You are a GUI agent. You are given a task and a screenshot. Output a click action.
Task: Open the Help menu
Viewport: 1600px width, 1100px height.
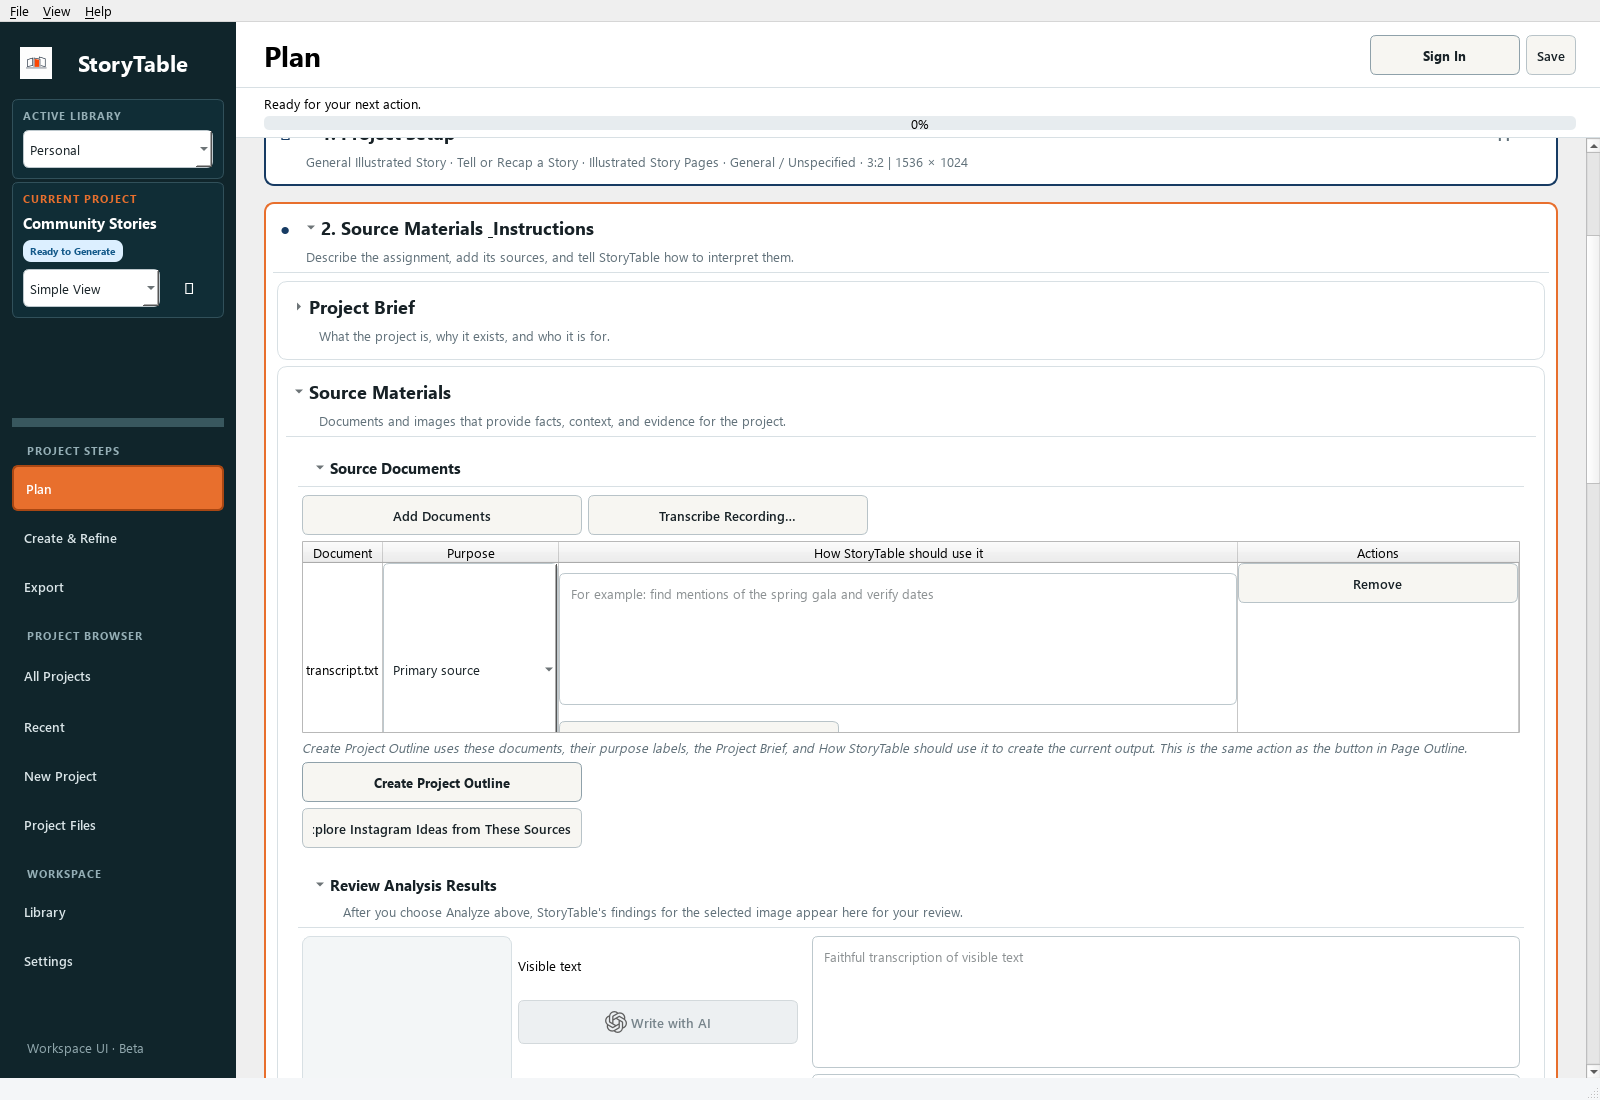click(x=98, y=11)
